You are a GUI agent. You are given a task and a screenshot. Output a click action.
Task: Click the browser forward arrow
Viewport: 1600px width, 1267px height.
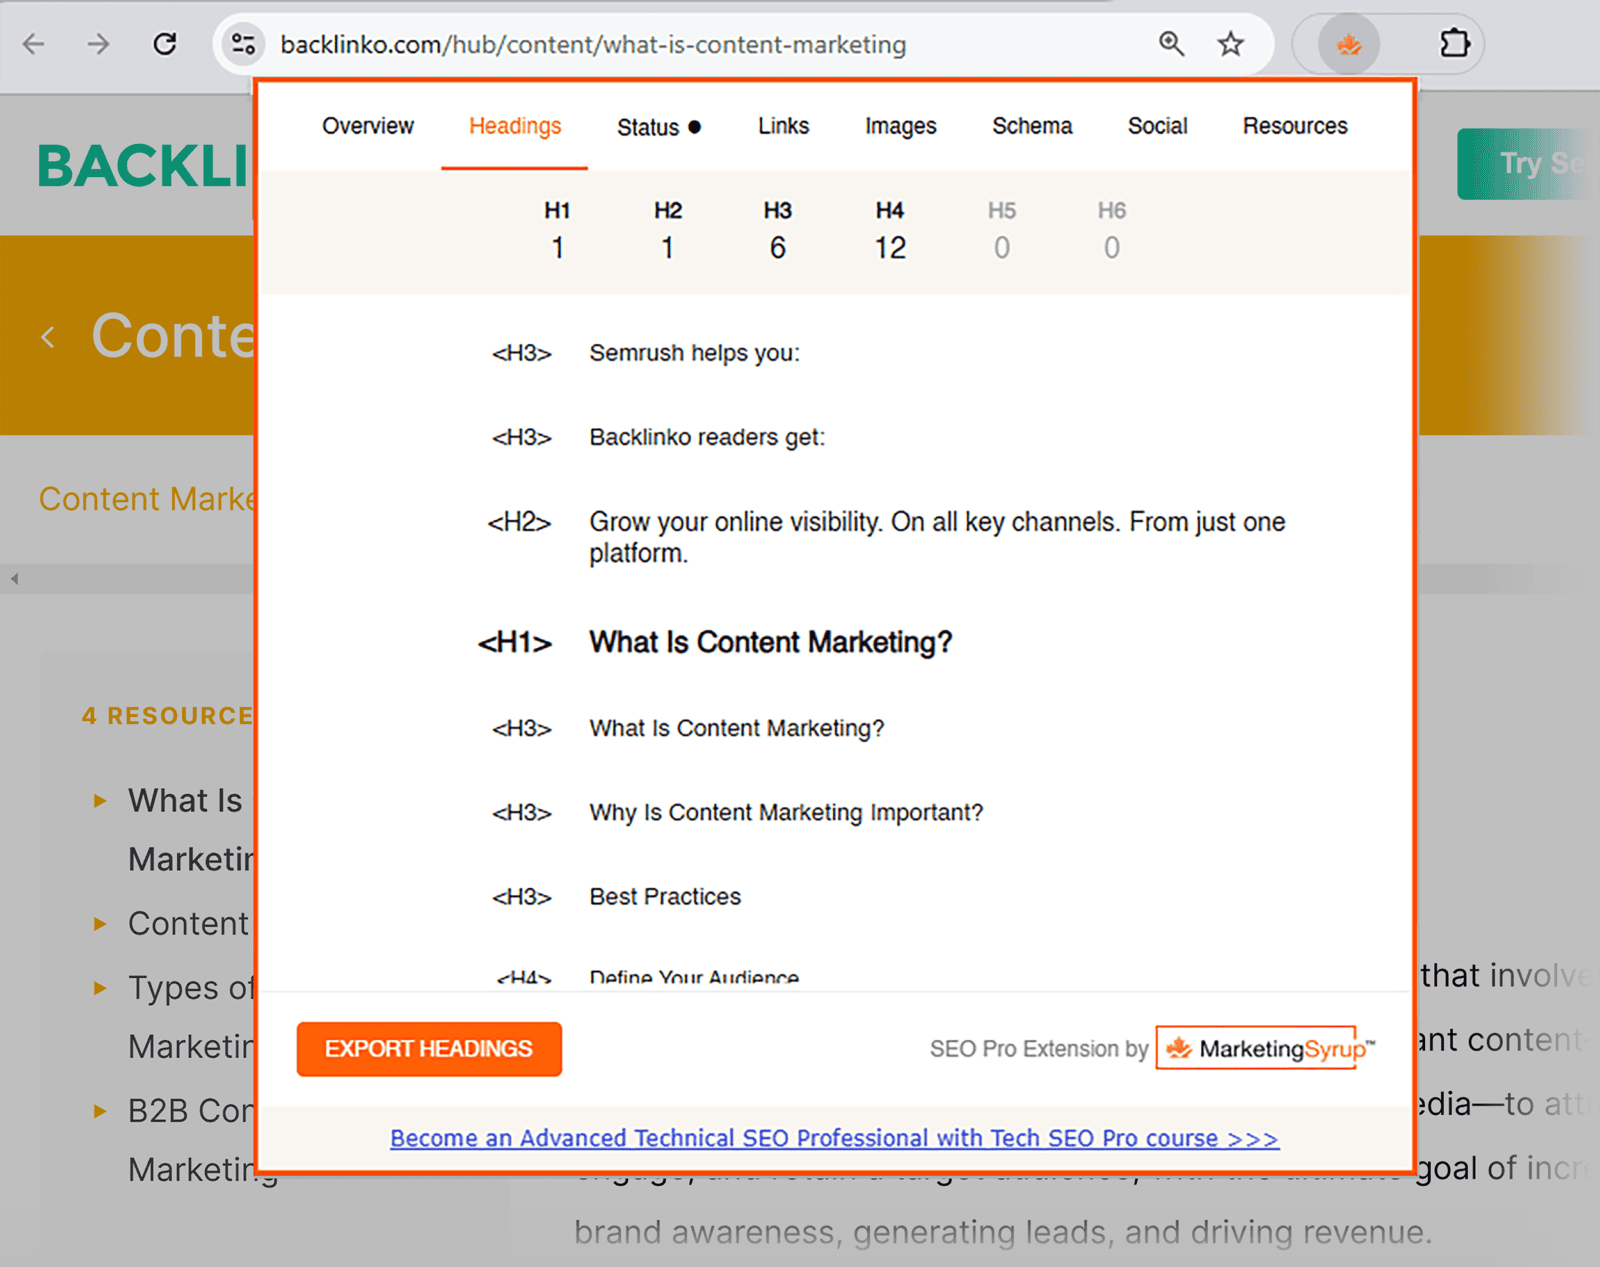(97, 44)
